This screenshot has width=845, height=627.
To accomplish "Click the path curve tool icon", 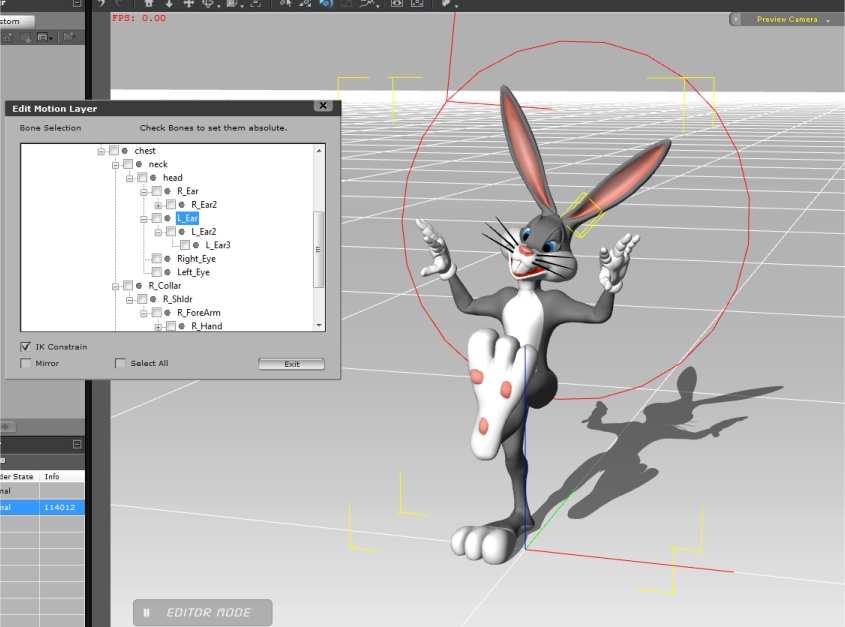I will [368, 4].
